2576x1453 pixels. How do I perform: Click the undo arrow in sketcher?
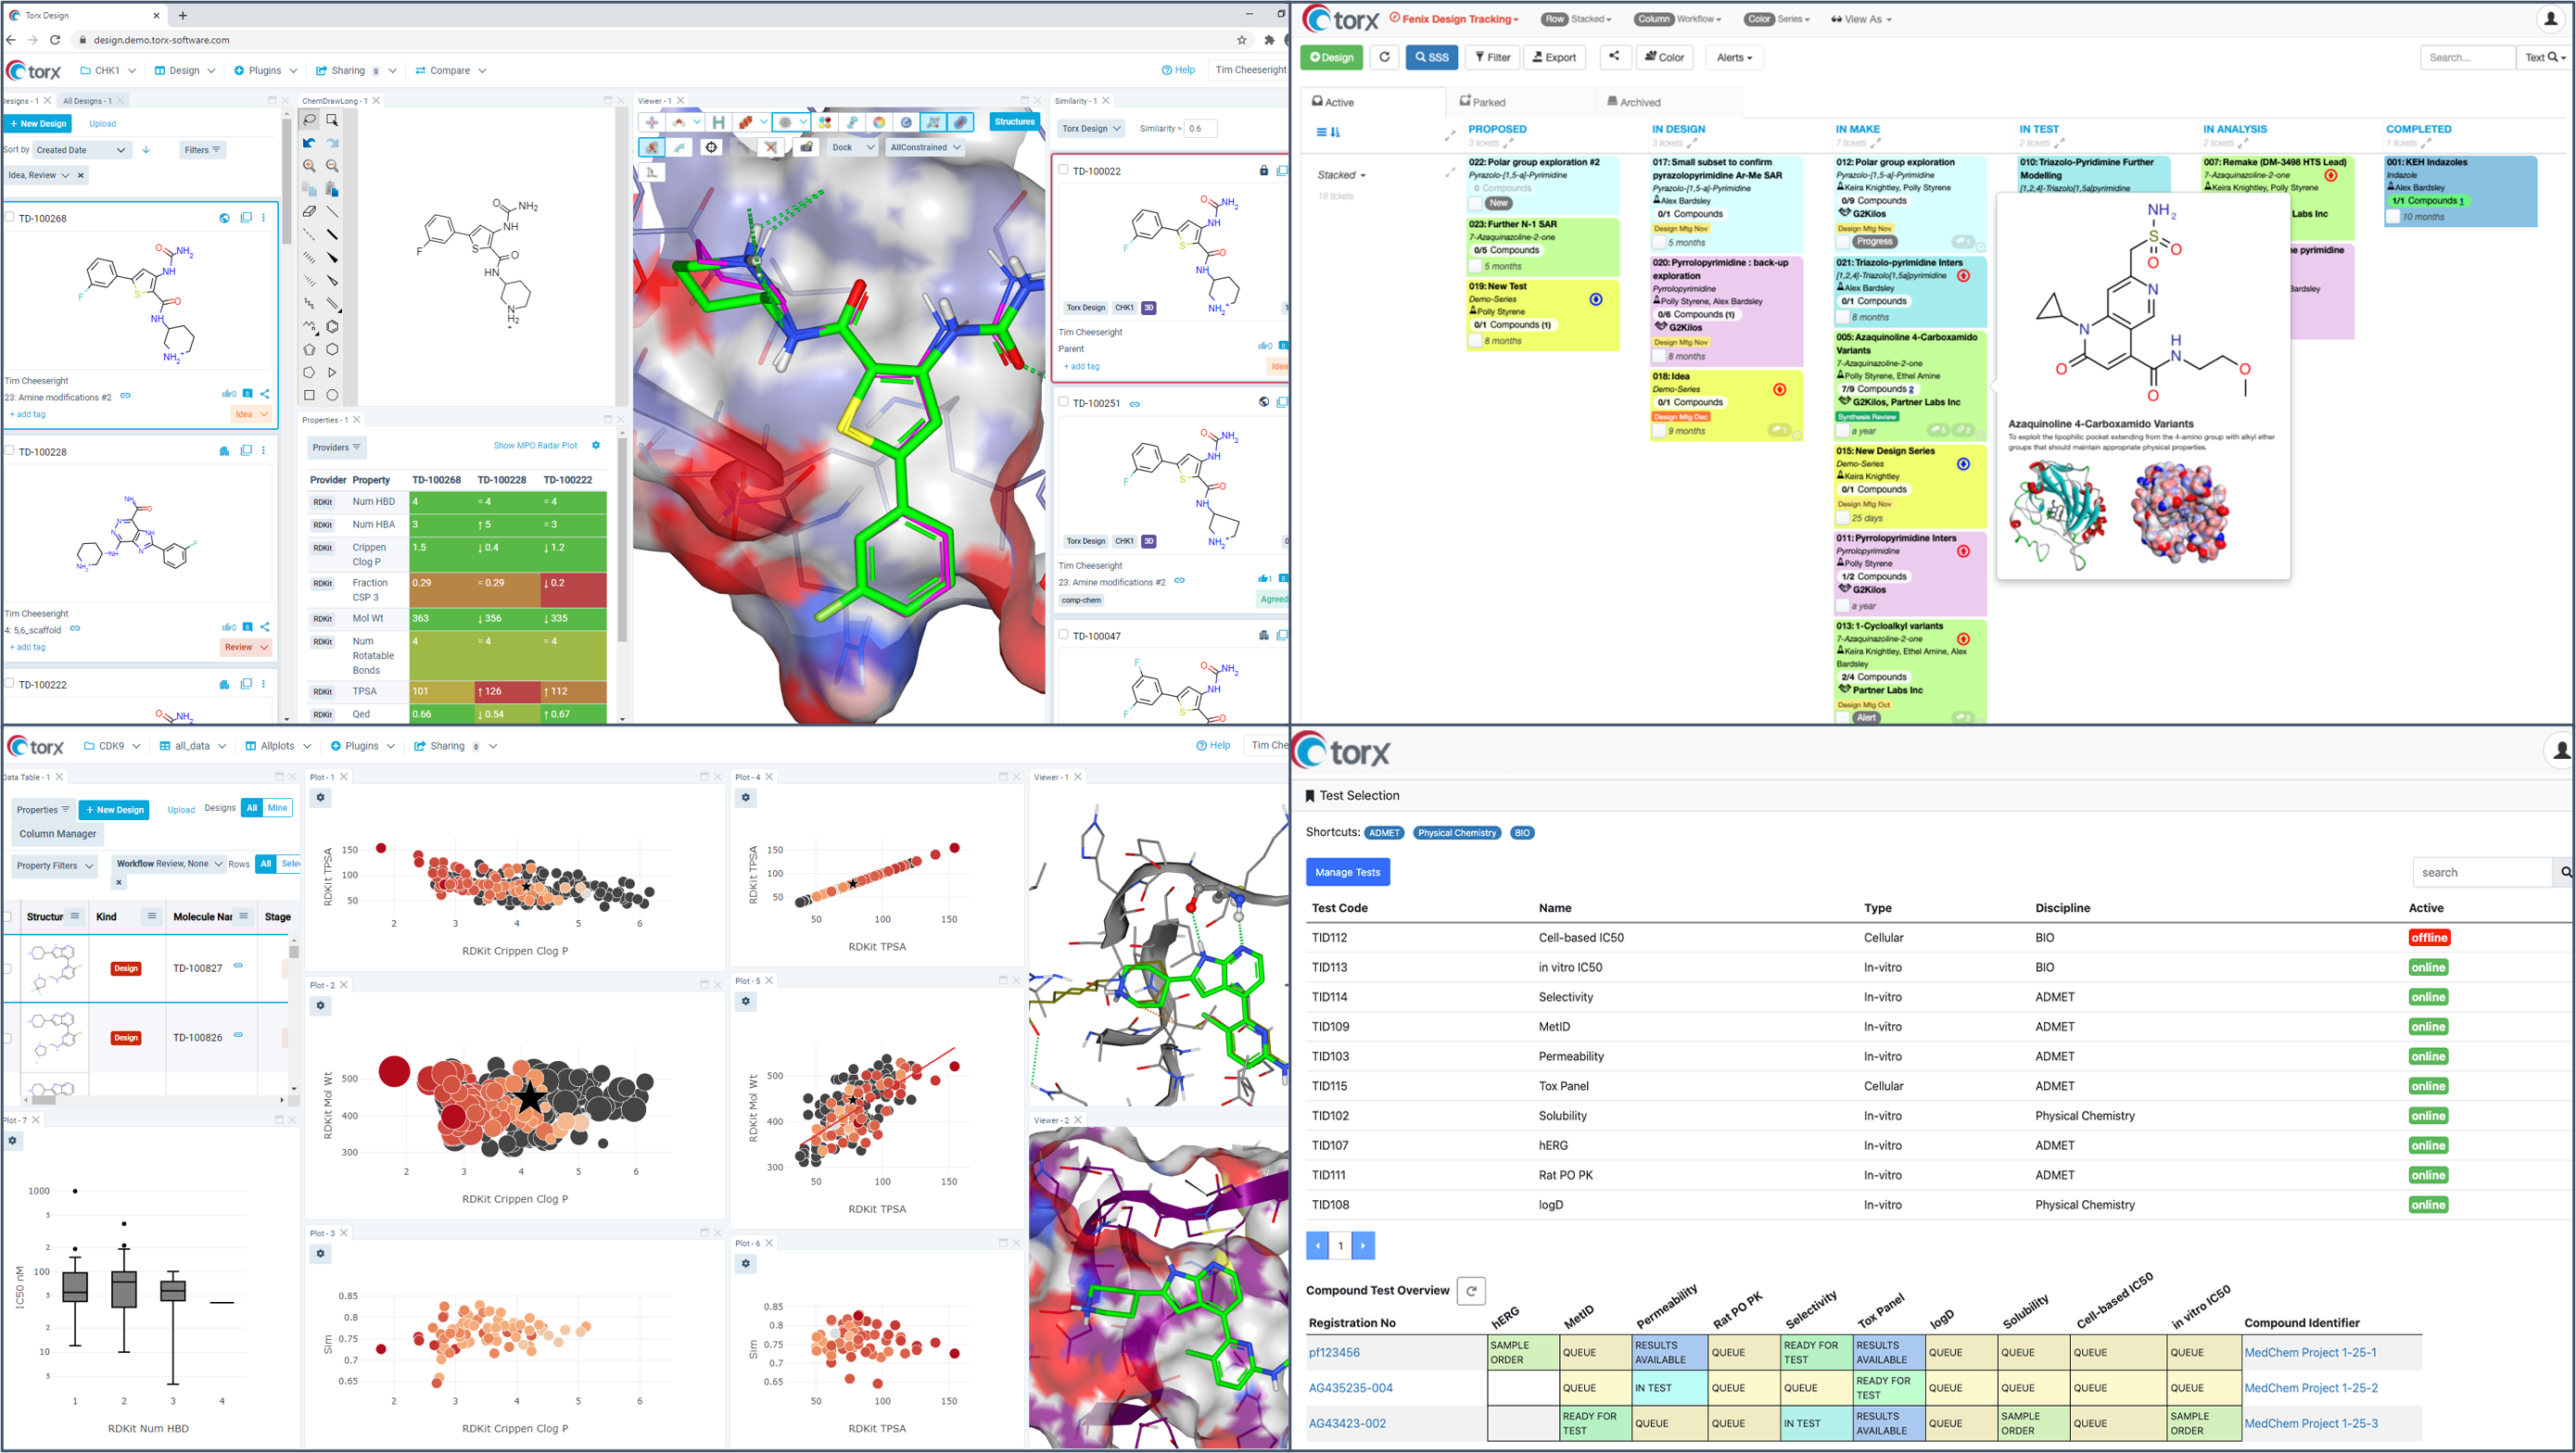309,143
